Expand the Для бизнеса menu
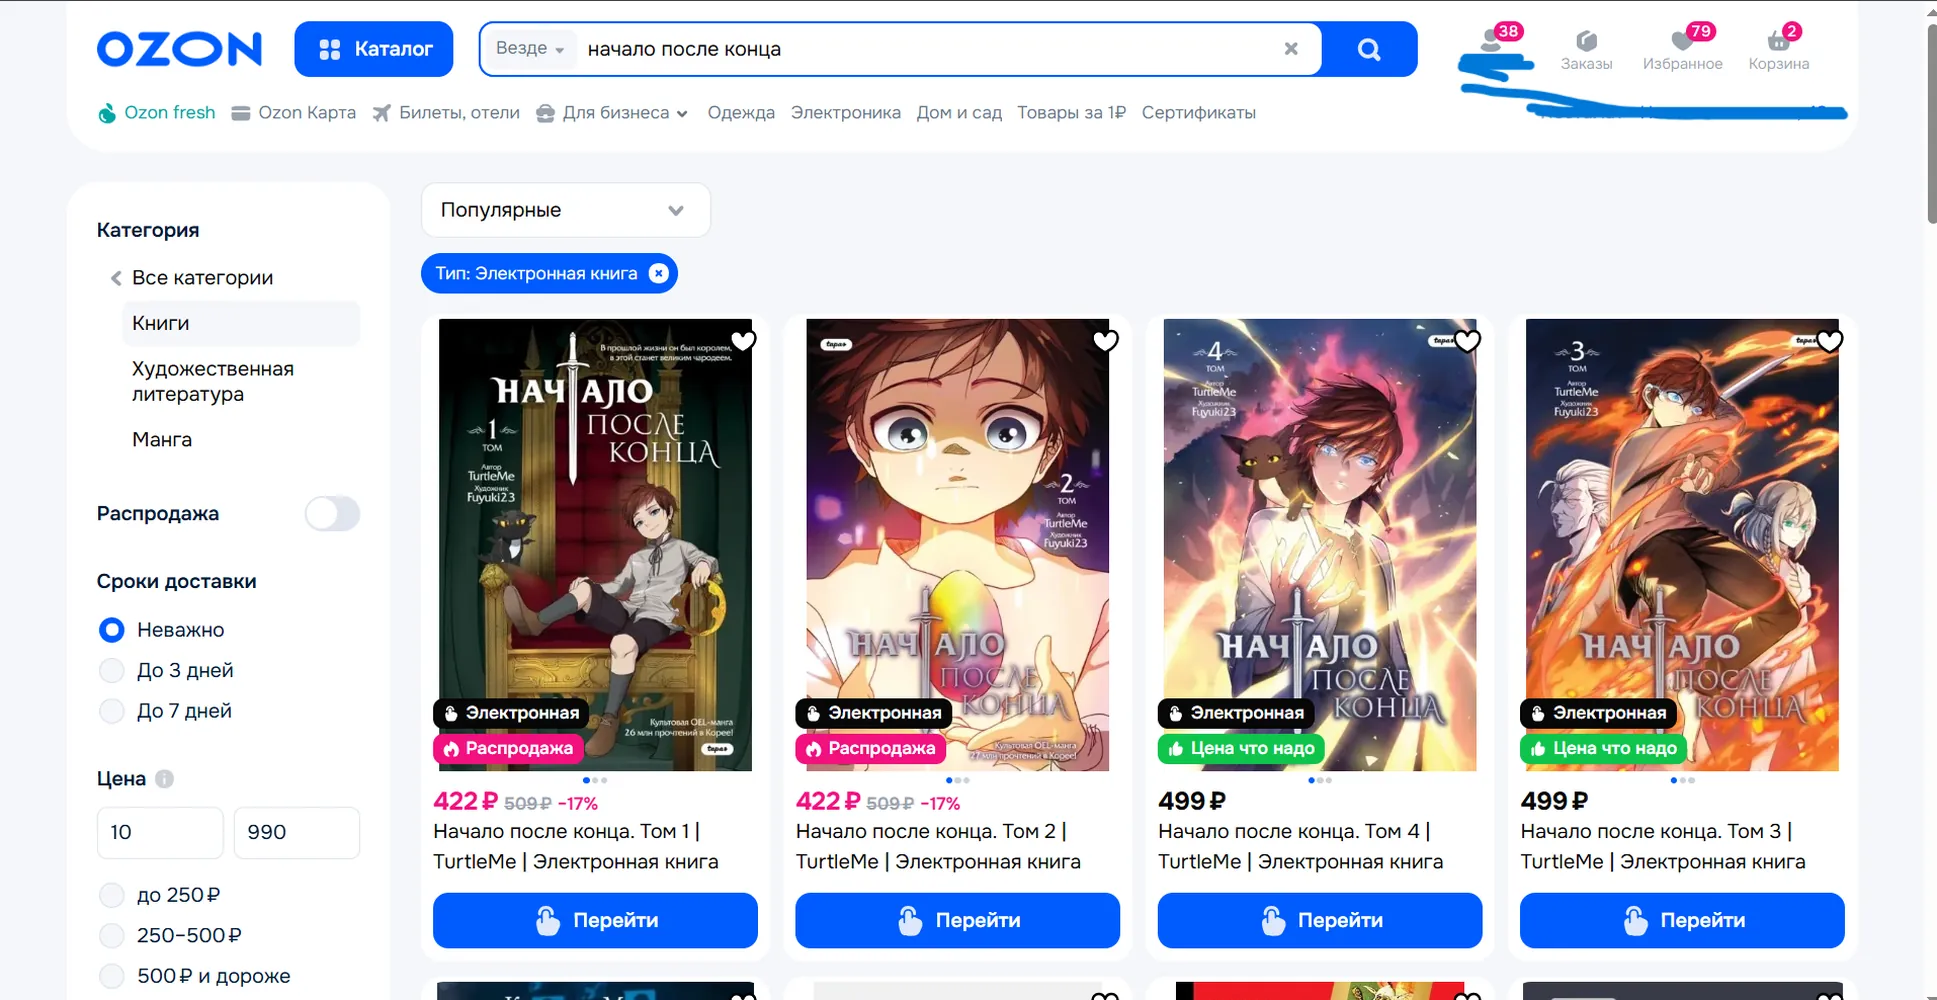The image size is (1937, 1000). pos(613,113)
